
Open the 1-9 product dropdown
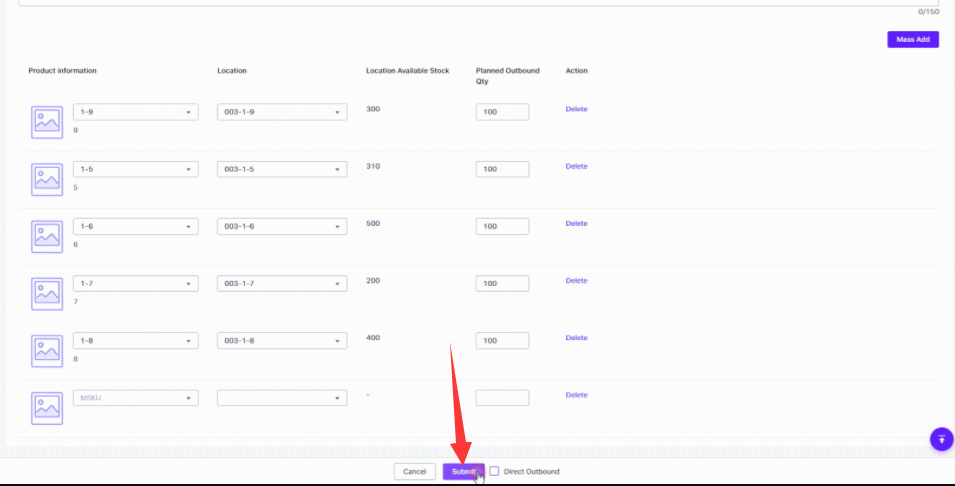click(136, 112)
